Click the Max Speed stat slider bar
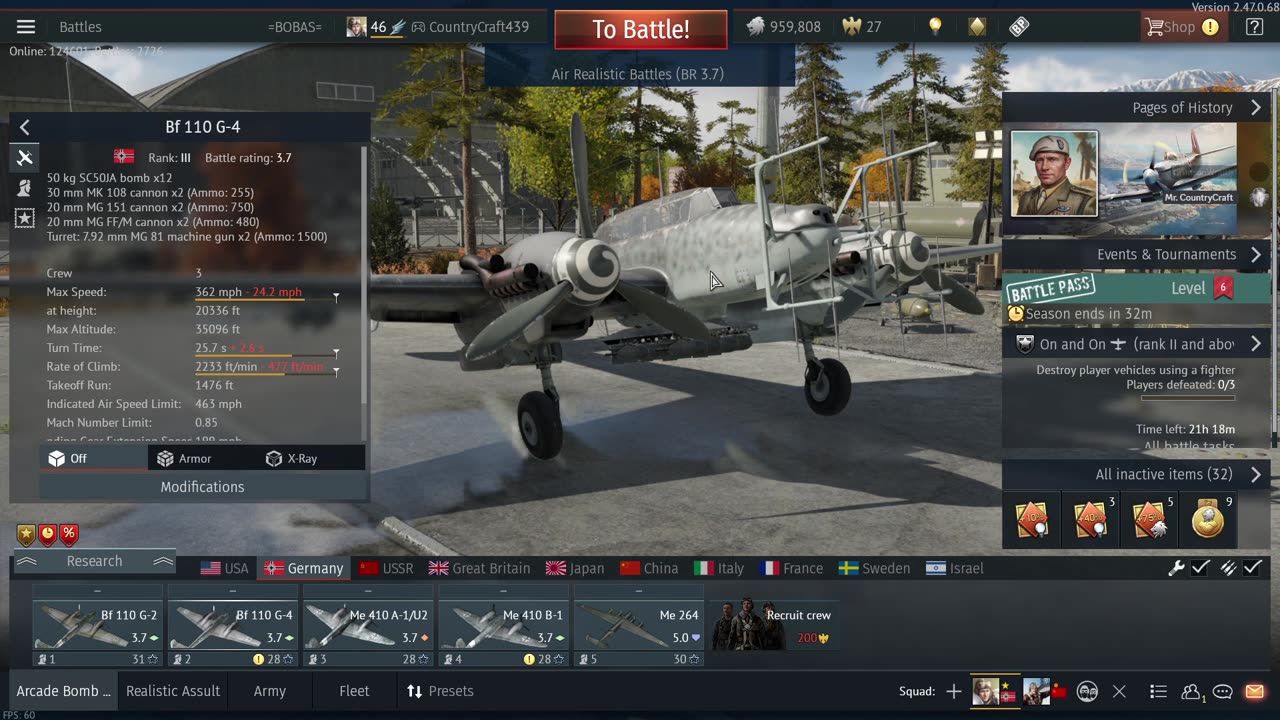Viewport: 1280px width, 720px height. pyautogui.click(x=267, y=299)
